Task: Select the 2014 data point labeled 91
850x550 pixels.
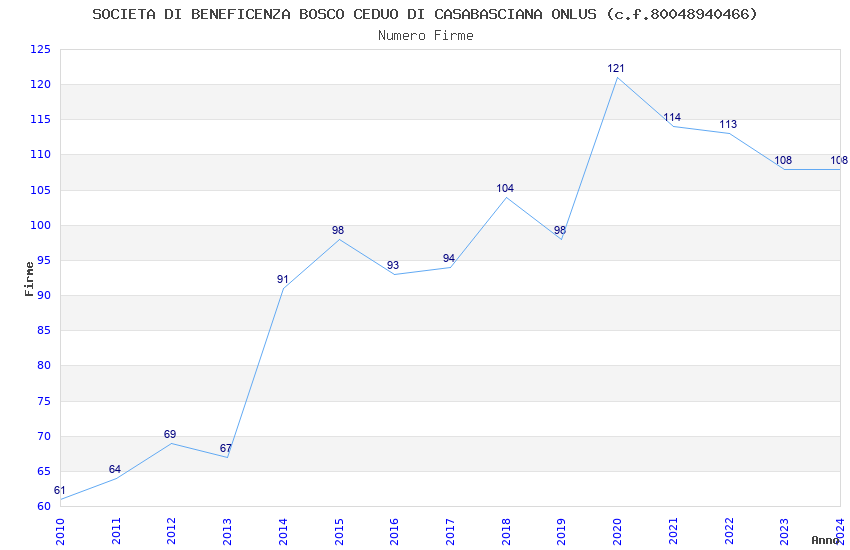Action: [x=282, y=279]
